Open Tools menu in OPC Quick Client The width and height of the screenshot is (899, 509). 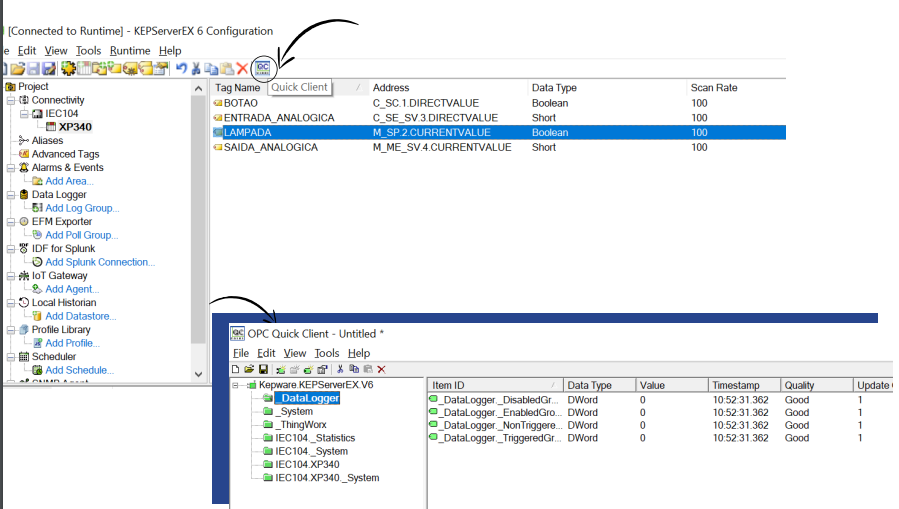(x=327, y=353)
